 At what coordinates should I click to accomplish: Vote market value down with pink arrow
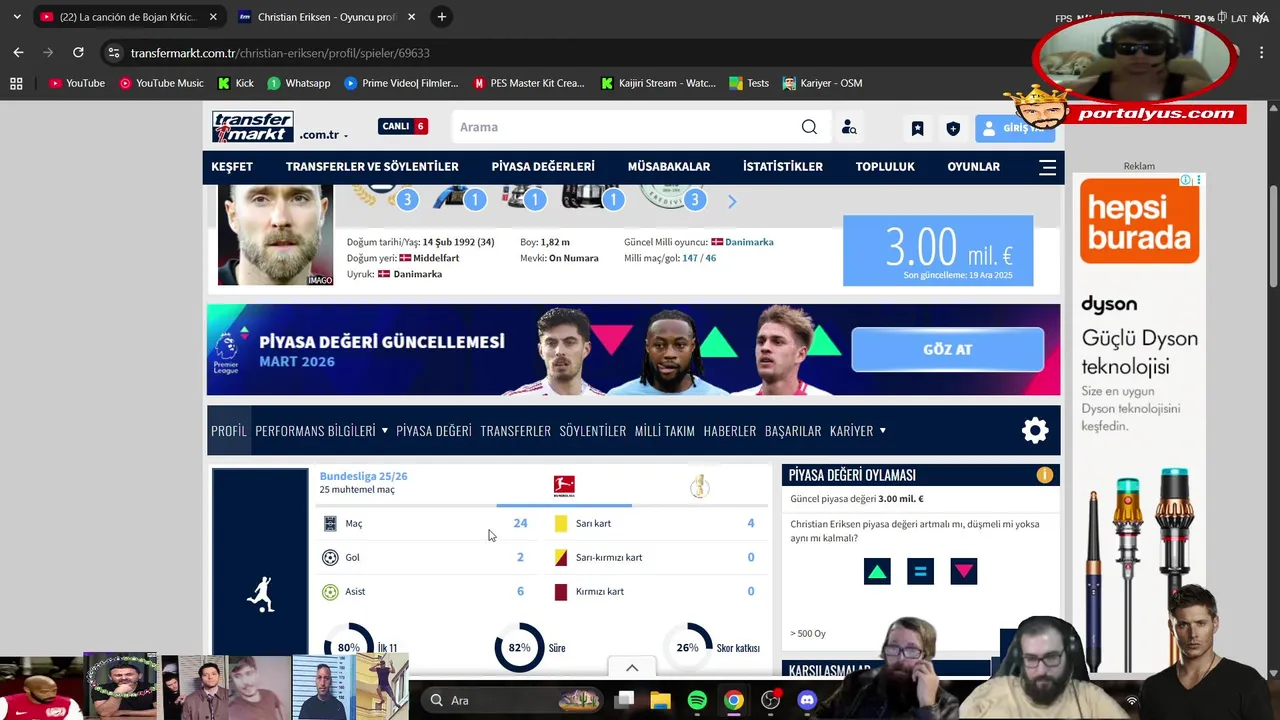pyautogui.click(x=964, y=571)
